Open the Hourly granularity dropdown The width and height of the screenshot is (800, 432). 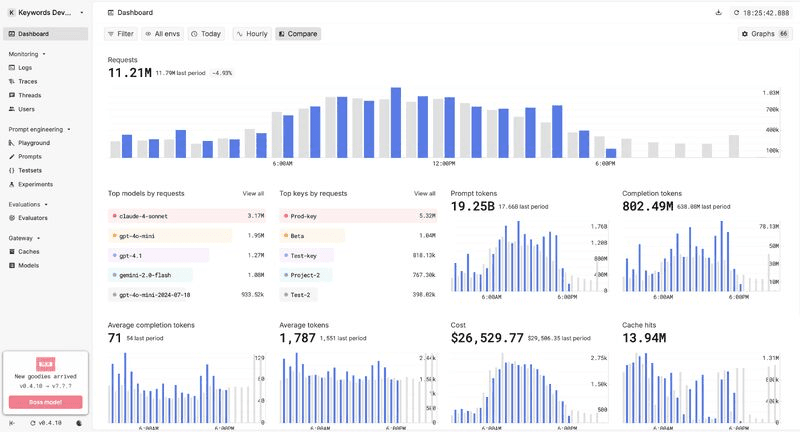pos(252,34)
